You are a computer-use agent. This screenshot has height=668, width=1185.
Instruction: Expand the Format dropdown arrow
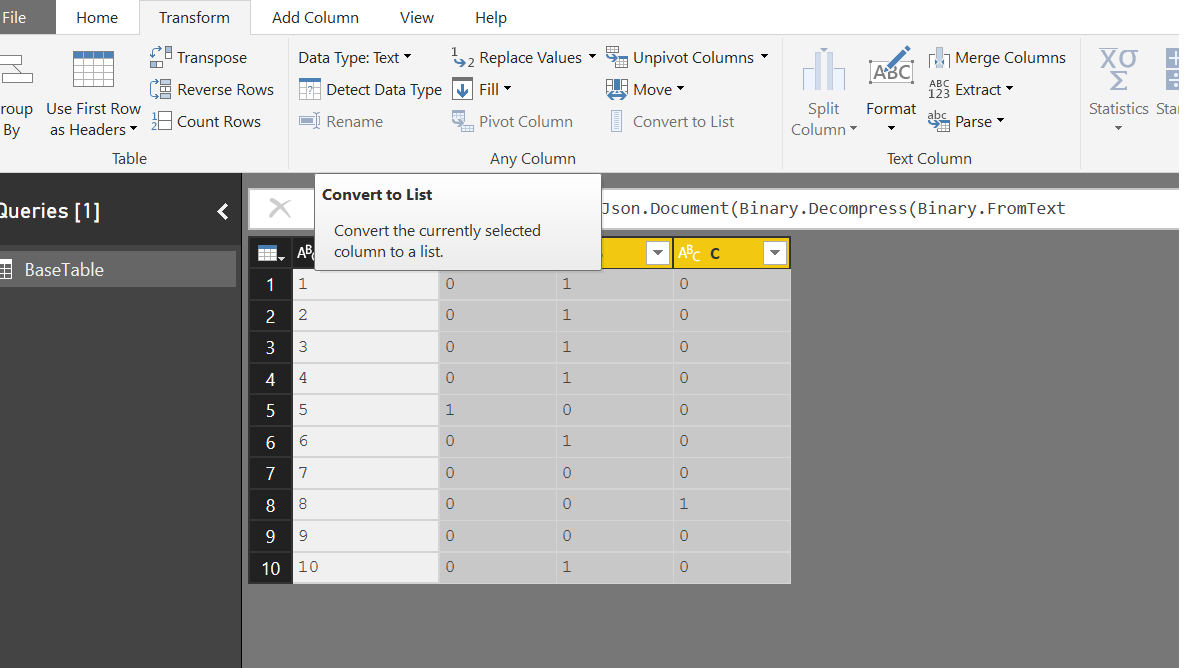(x=891, y=128)
